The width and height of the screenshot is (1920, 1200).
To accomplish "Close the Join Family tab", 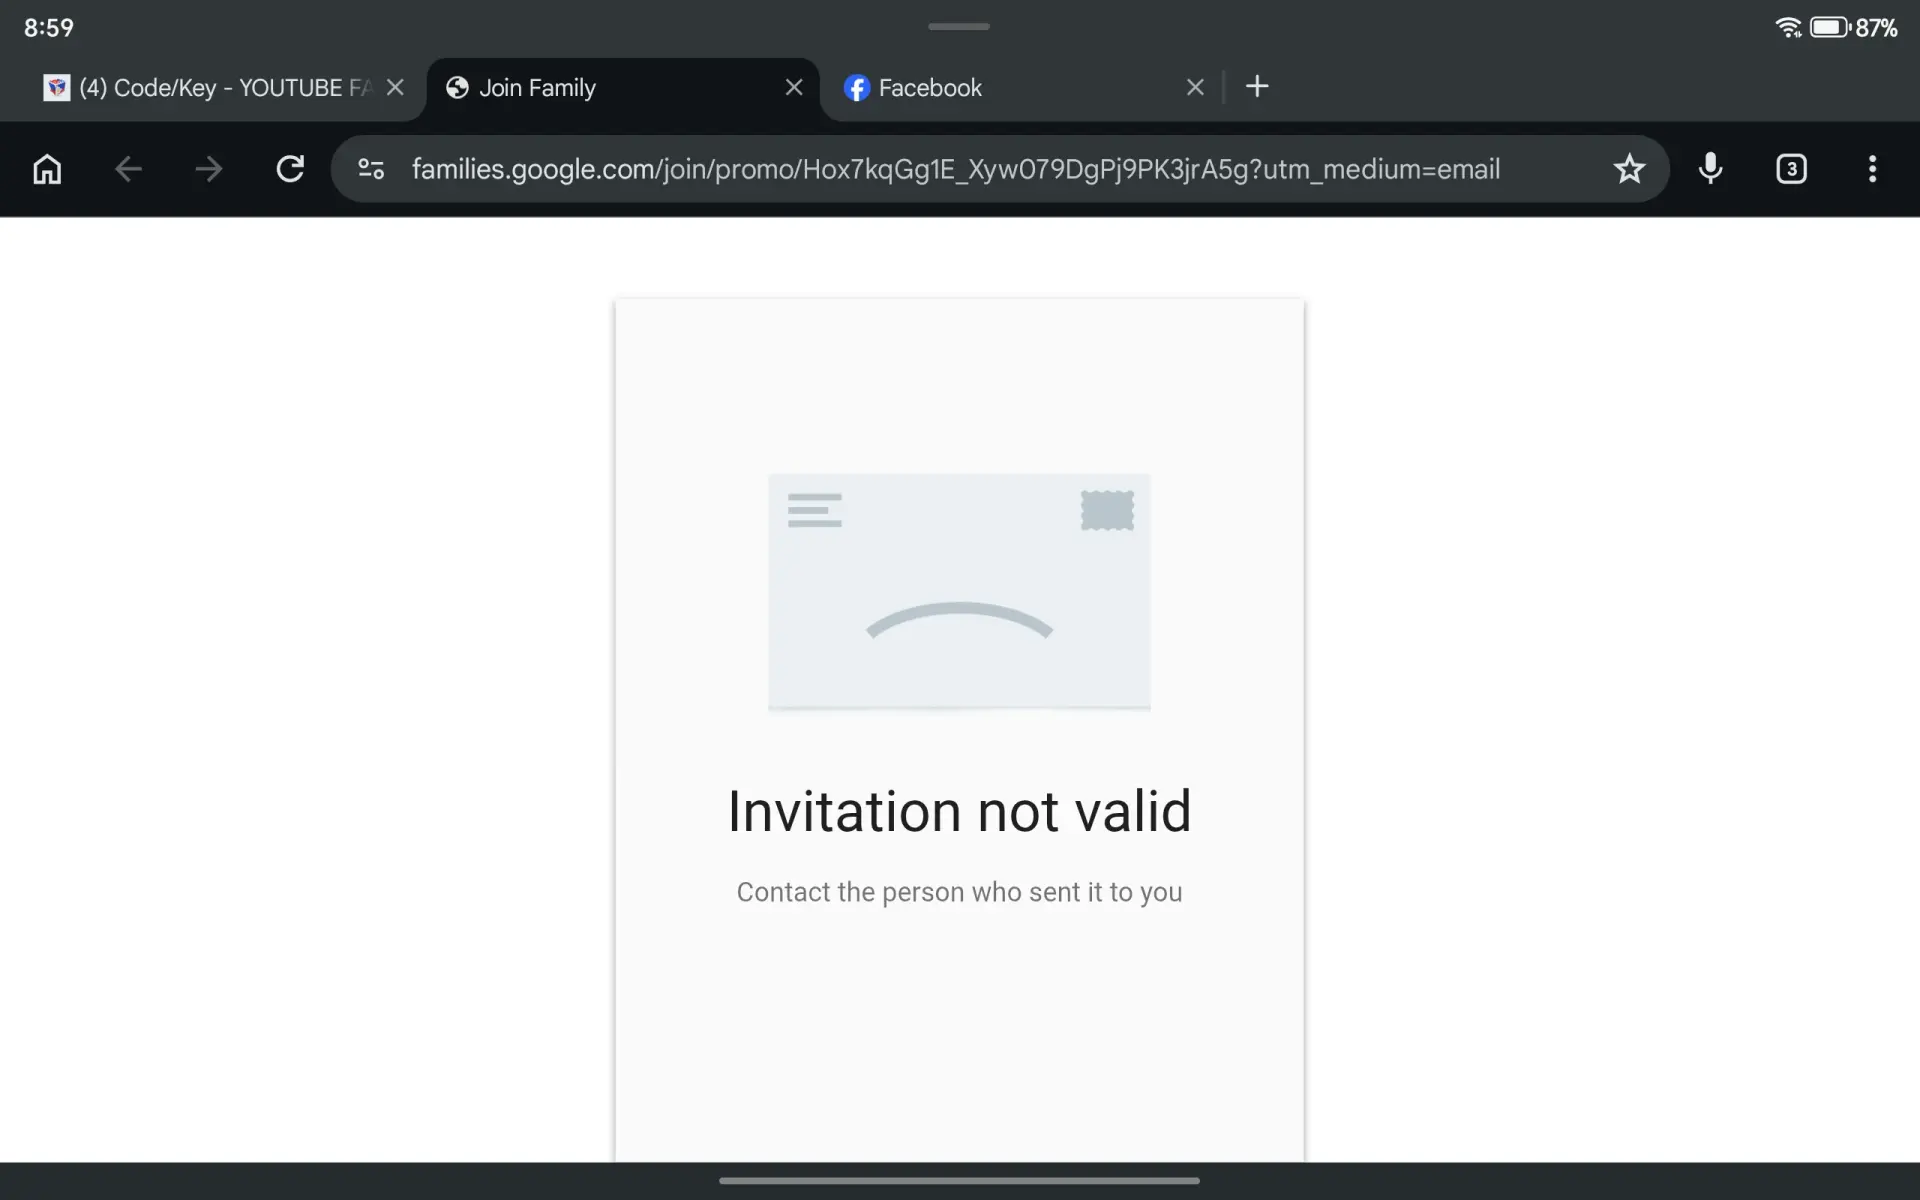I will pos(794,87).
